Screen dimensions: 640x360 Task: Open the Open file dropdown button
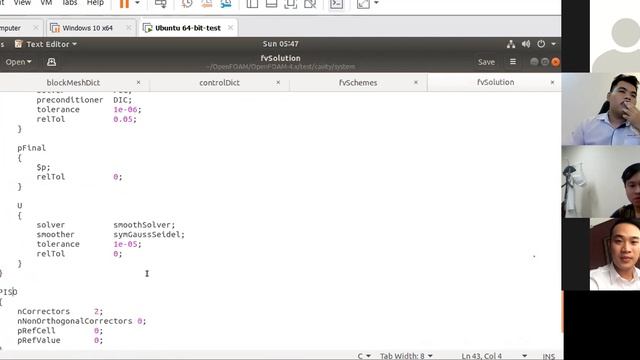click(18, 62)
